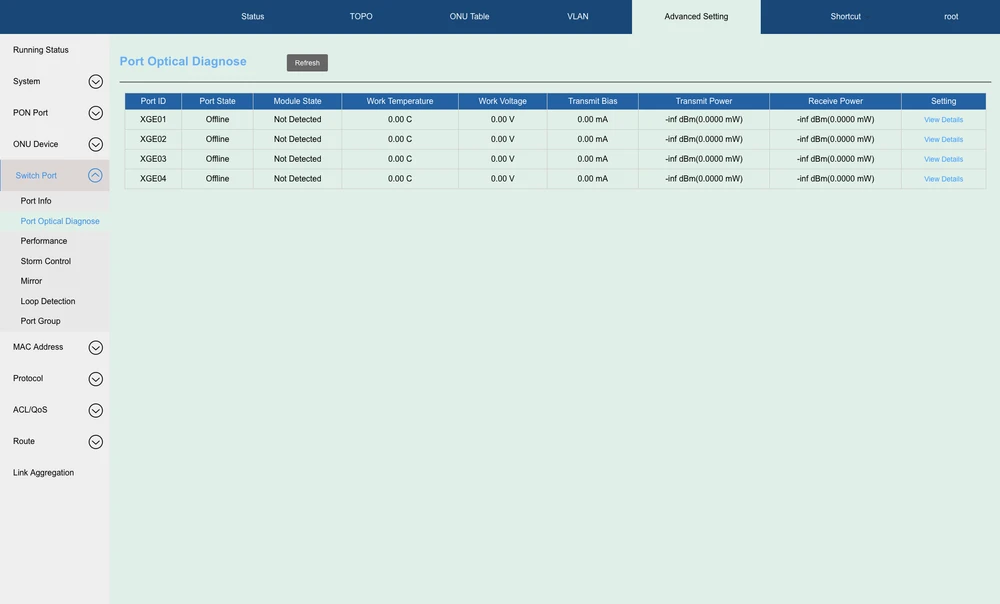View details of port XGE04
Screen dimensions: 1000x604
(943, 179)
